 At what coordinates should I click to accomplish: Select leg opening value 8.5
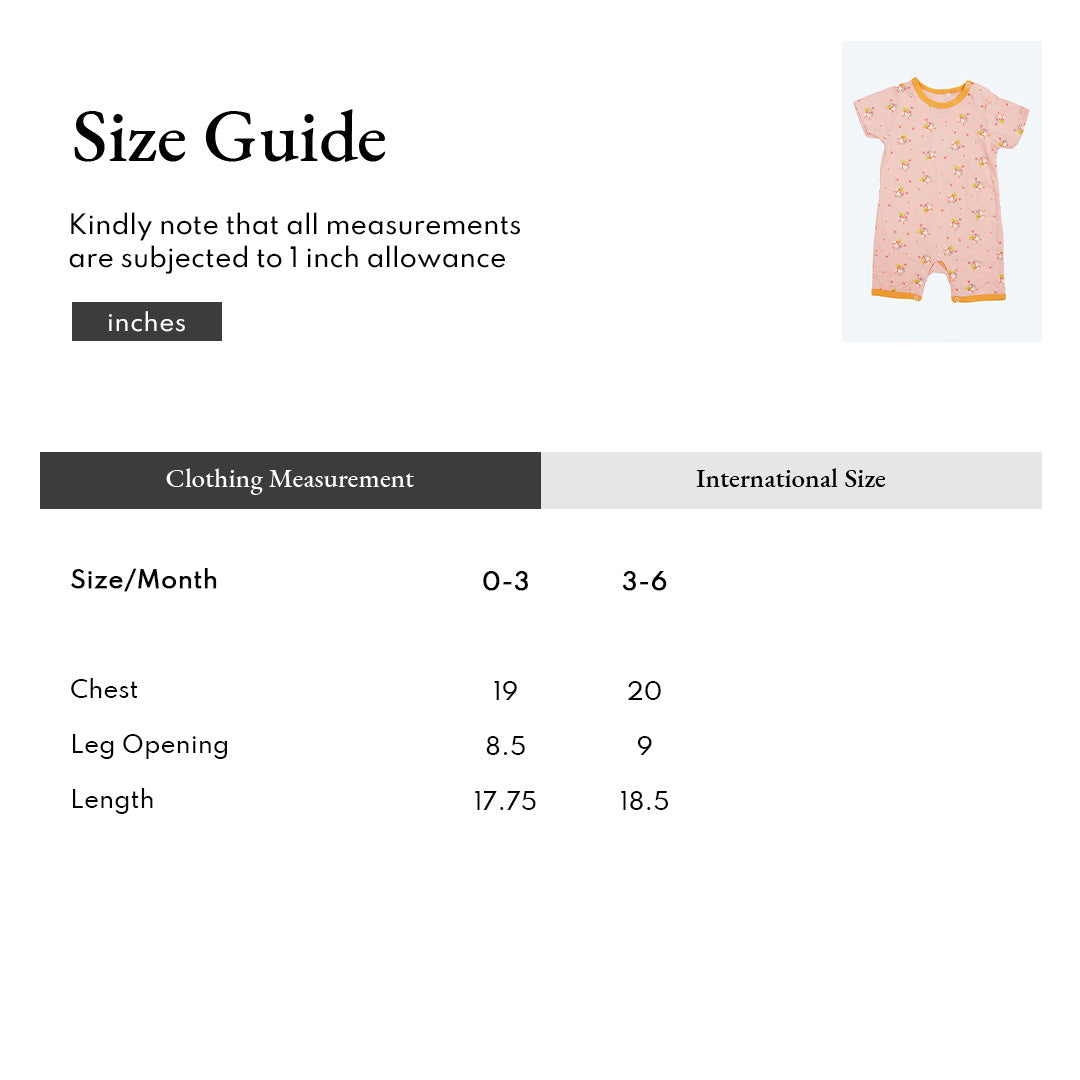coord(505,746)
